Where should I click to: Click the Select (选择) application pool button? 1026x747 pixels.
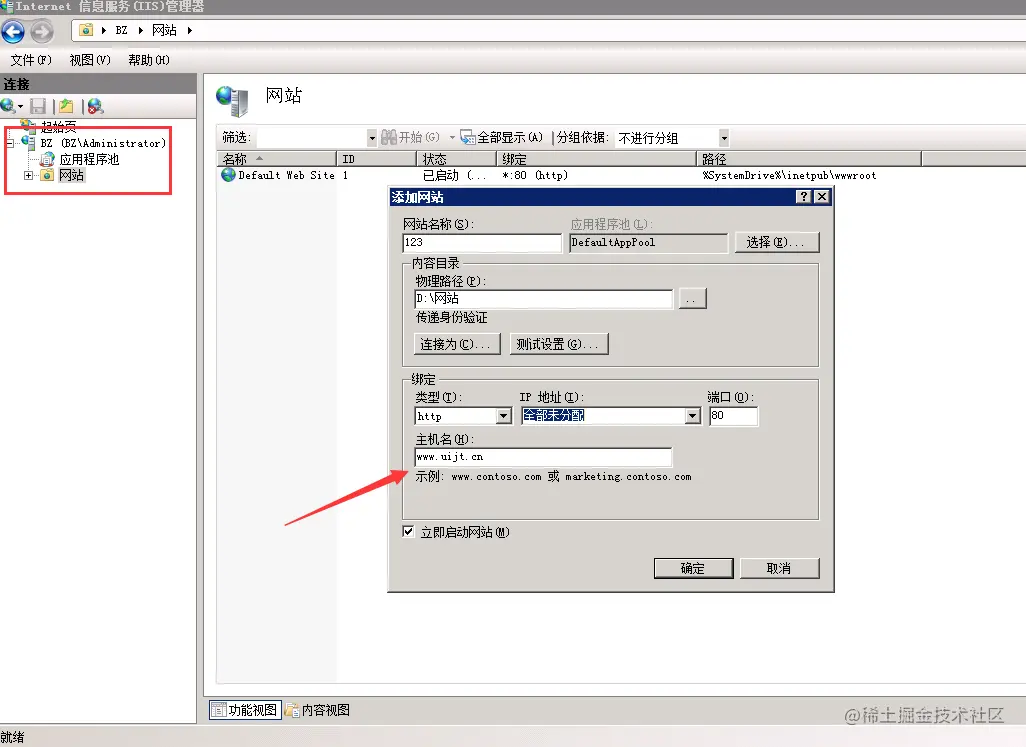pos(777,242)
